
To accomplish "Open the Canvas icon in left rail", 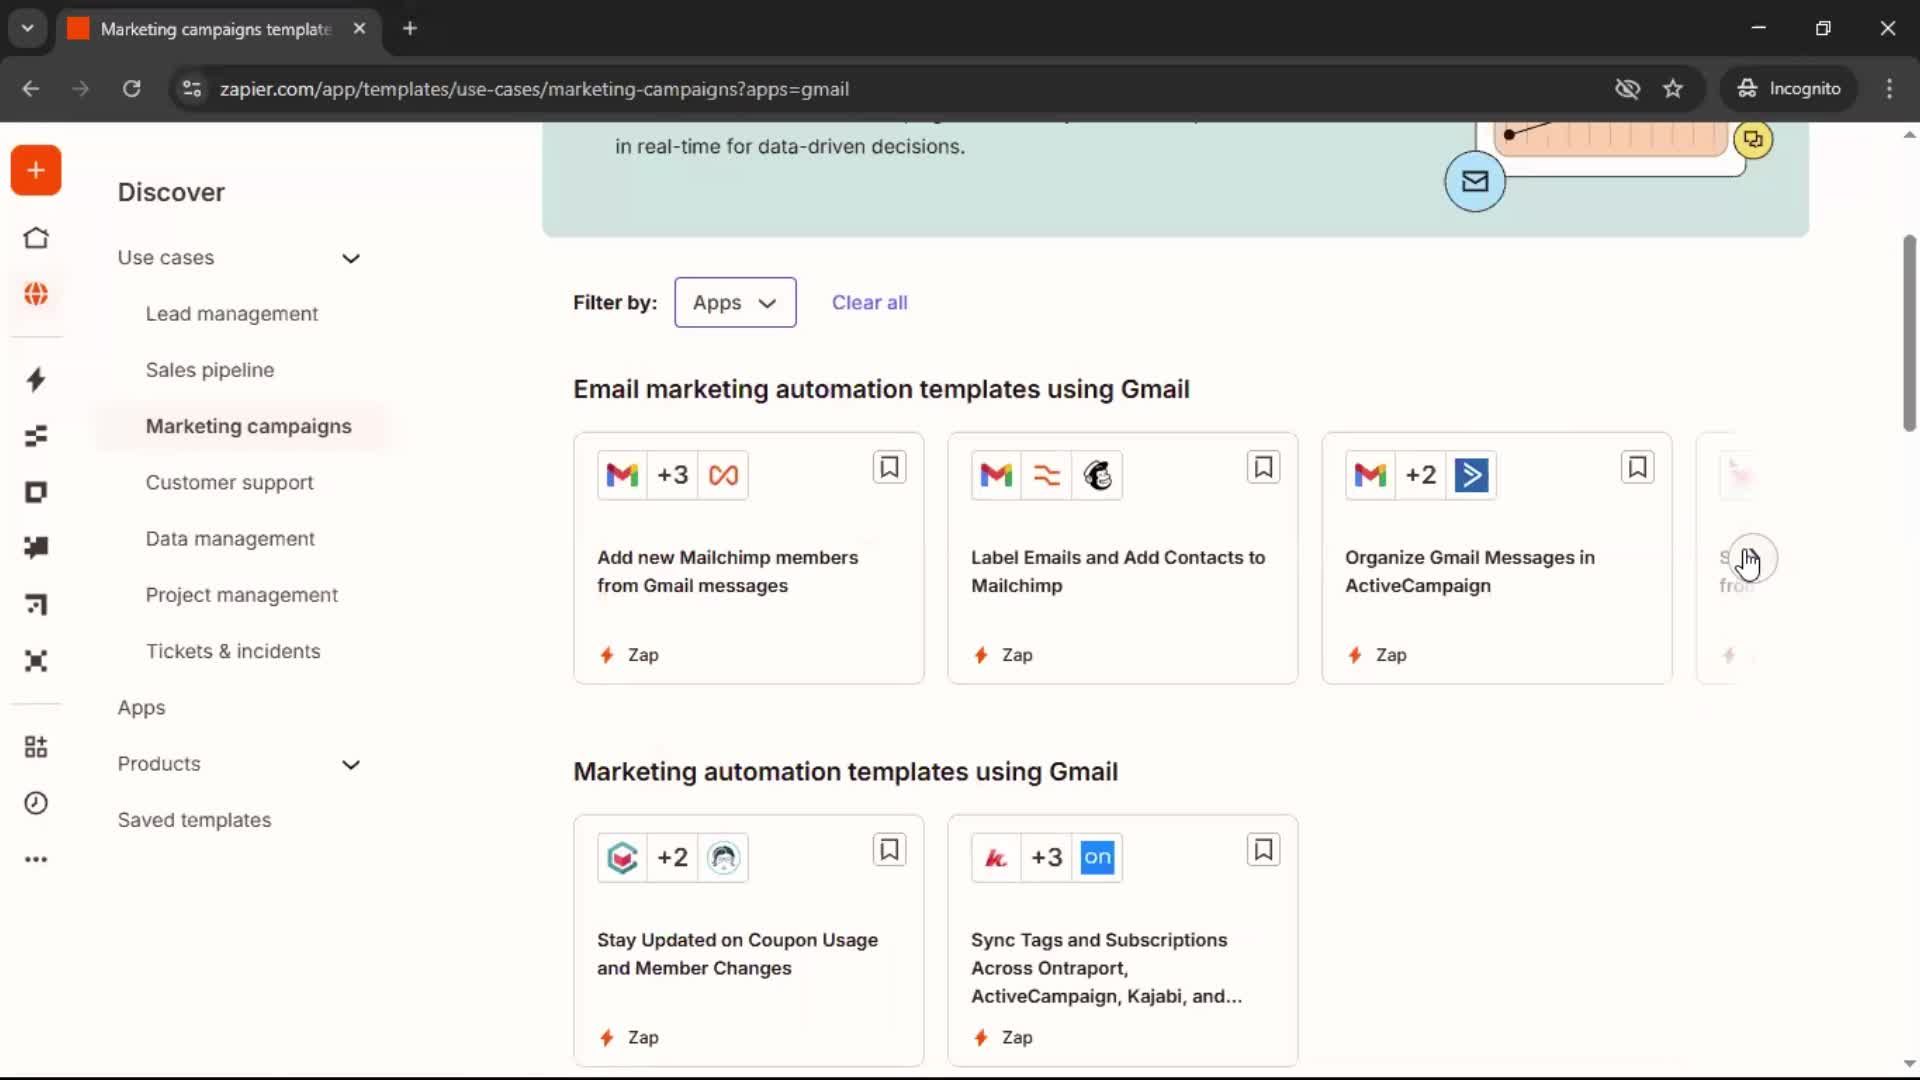I will point(36,604).
